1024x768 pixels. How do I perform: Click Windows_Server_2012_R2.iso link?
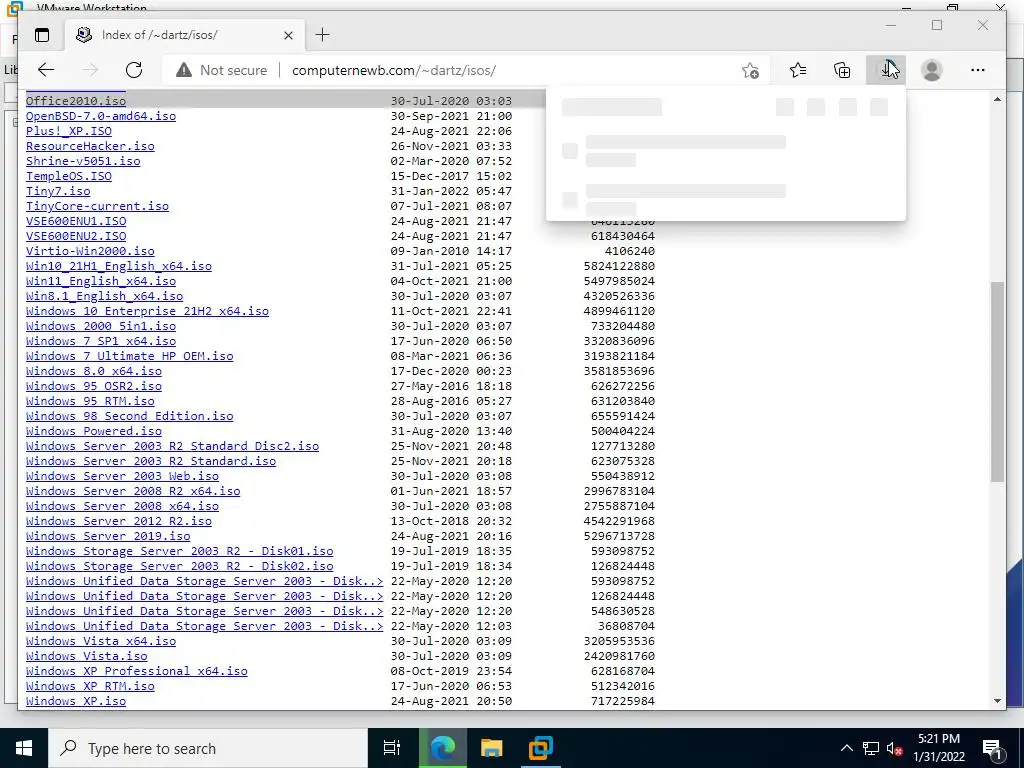point(119,521)
